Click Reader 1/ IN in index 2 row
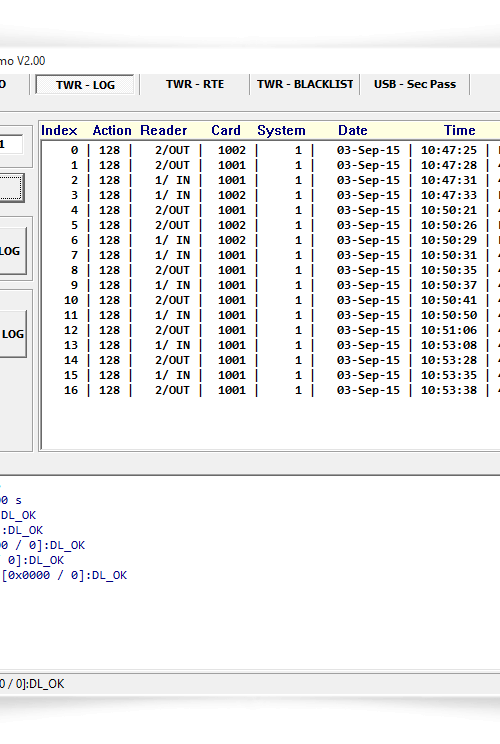 (x=172, y=180)
